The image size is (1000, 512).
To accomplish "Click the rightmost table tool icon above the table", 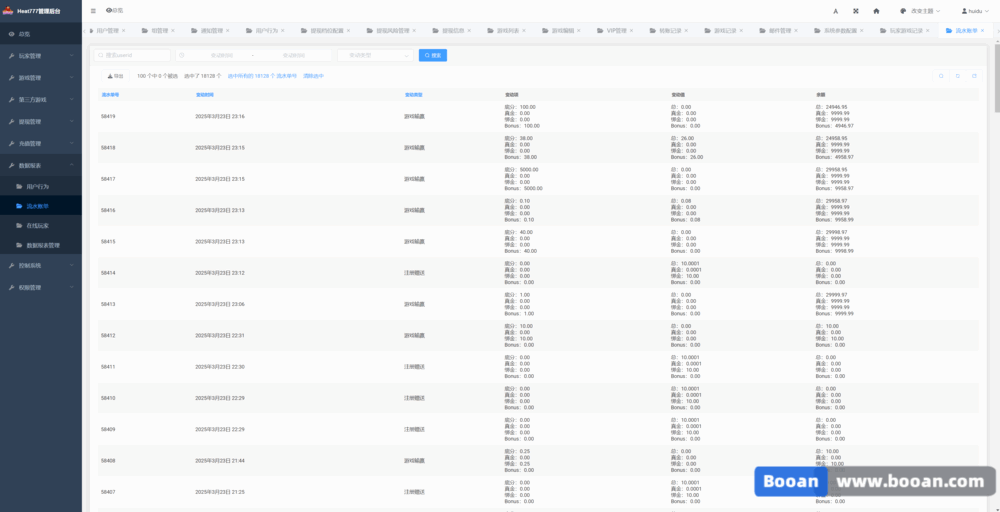I will [x=974, y=75].
